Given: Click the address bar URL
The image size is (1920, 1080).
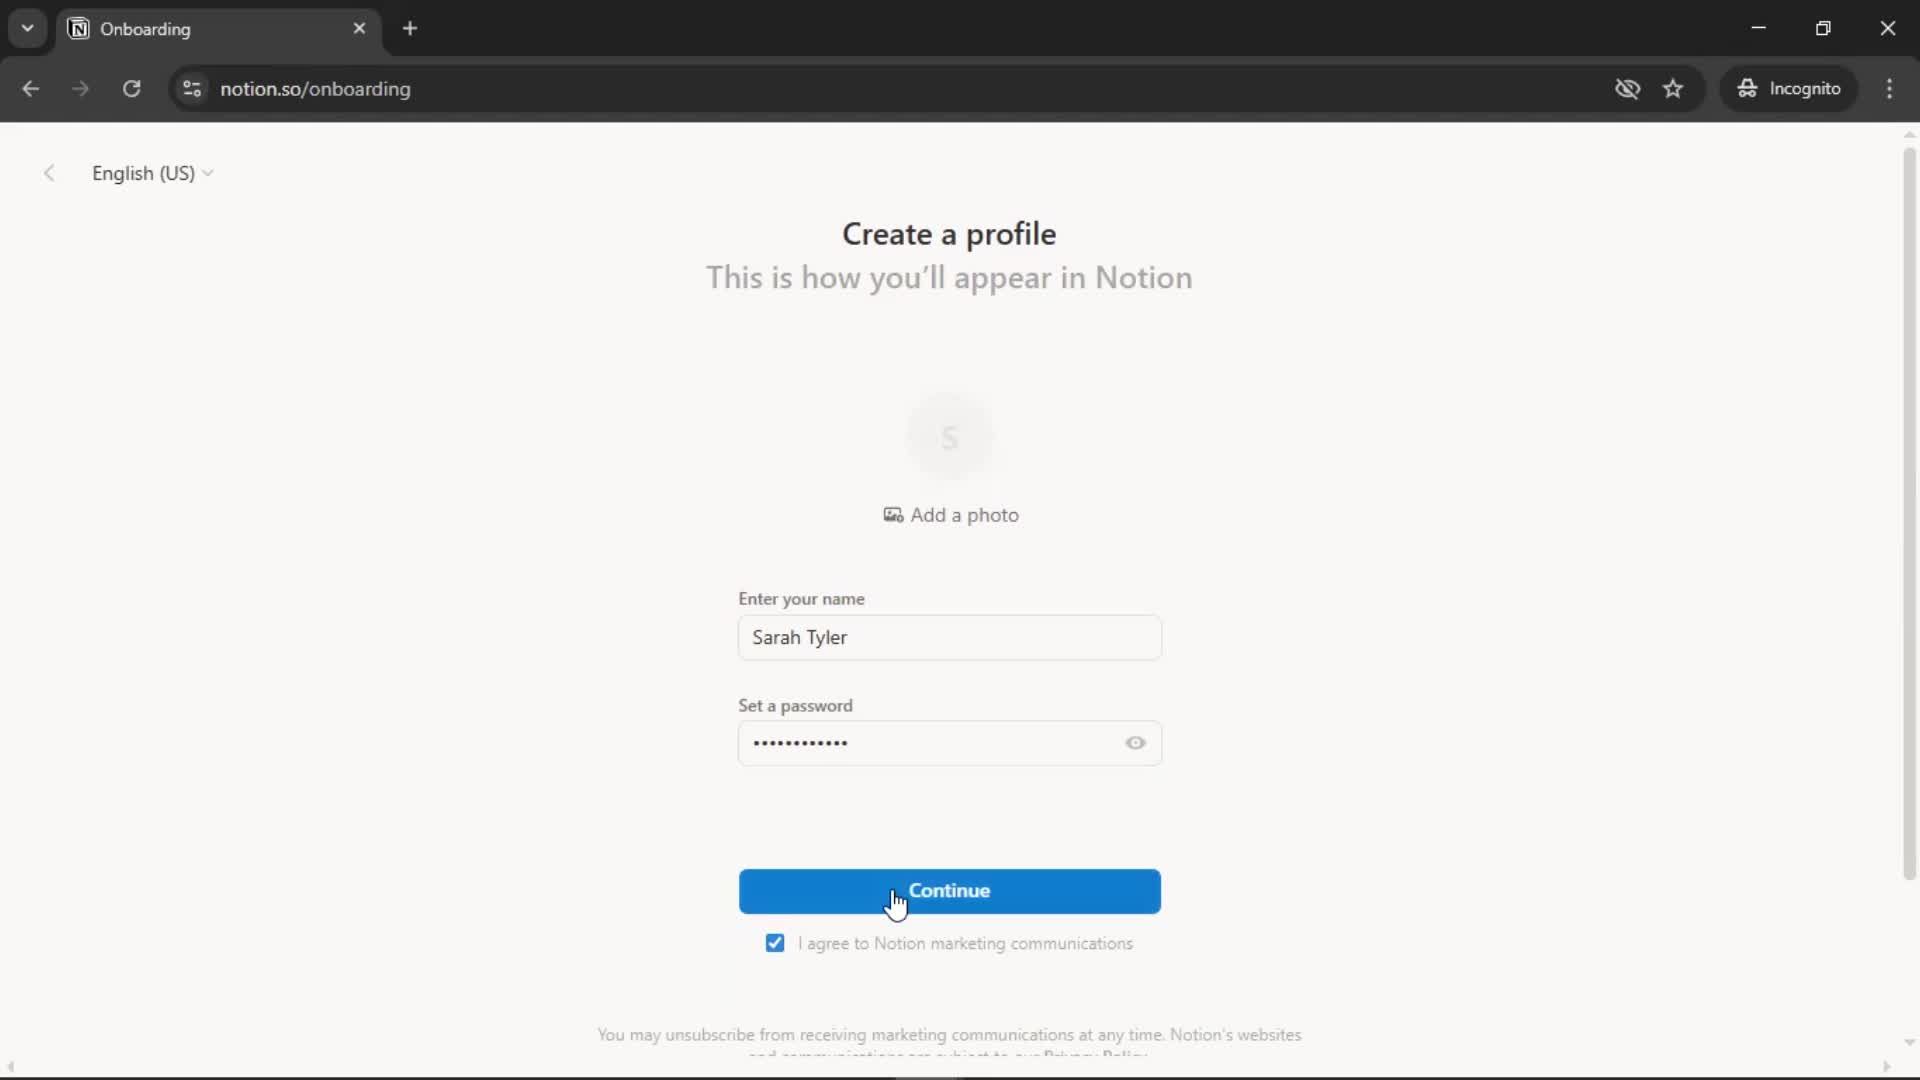Looking at the screenshot, I should point(315,89).
